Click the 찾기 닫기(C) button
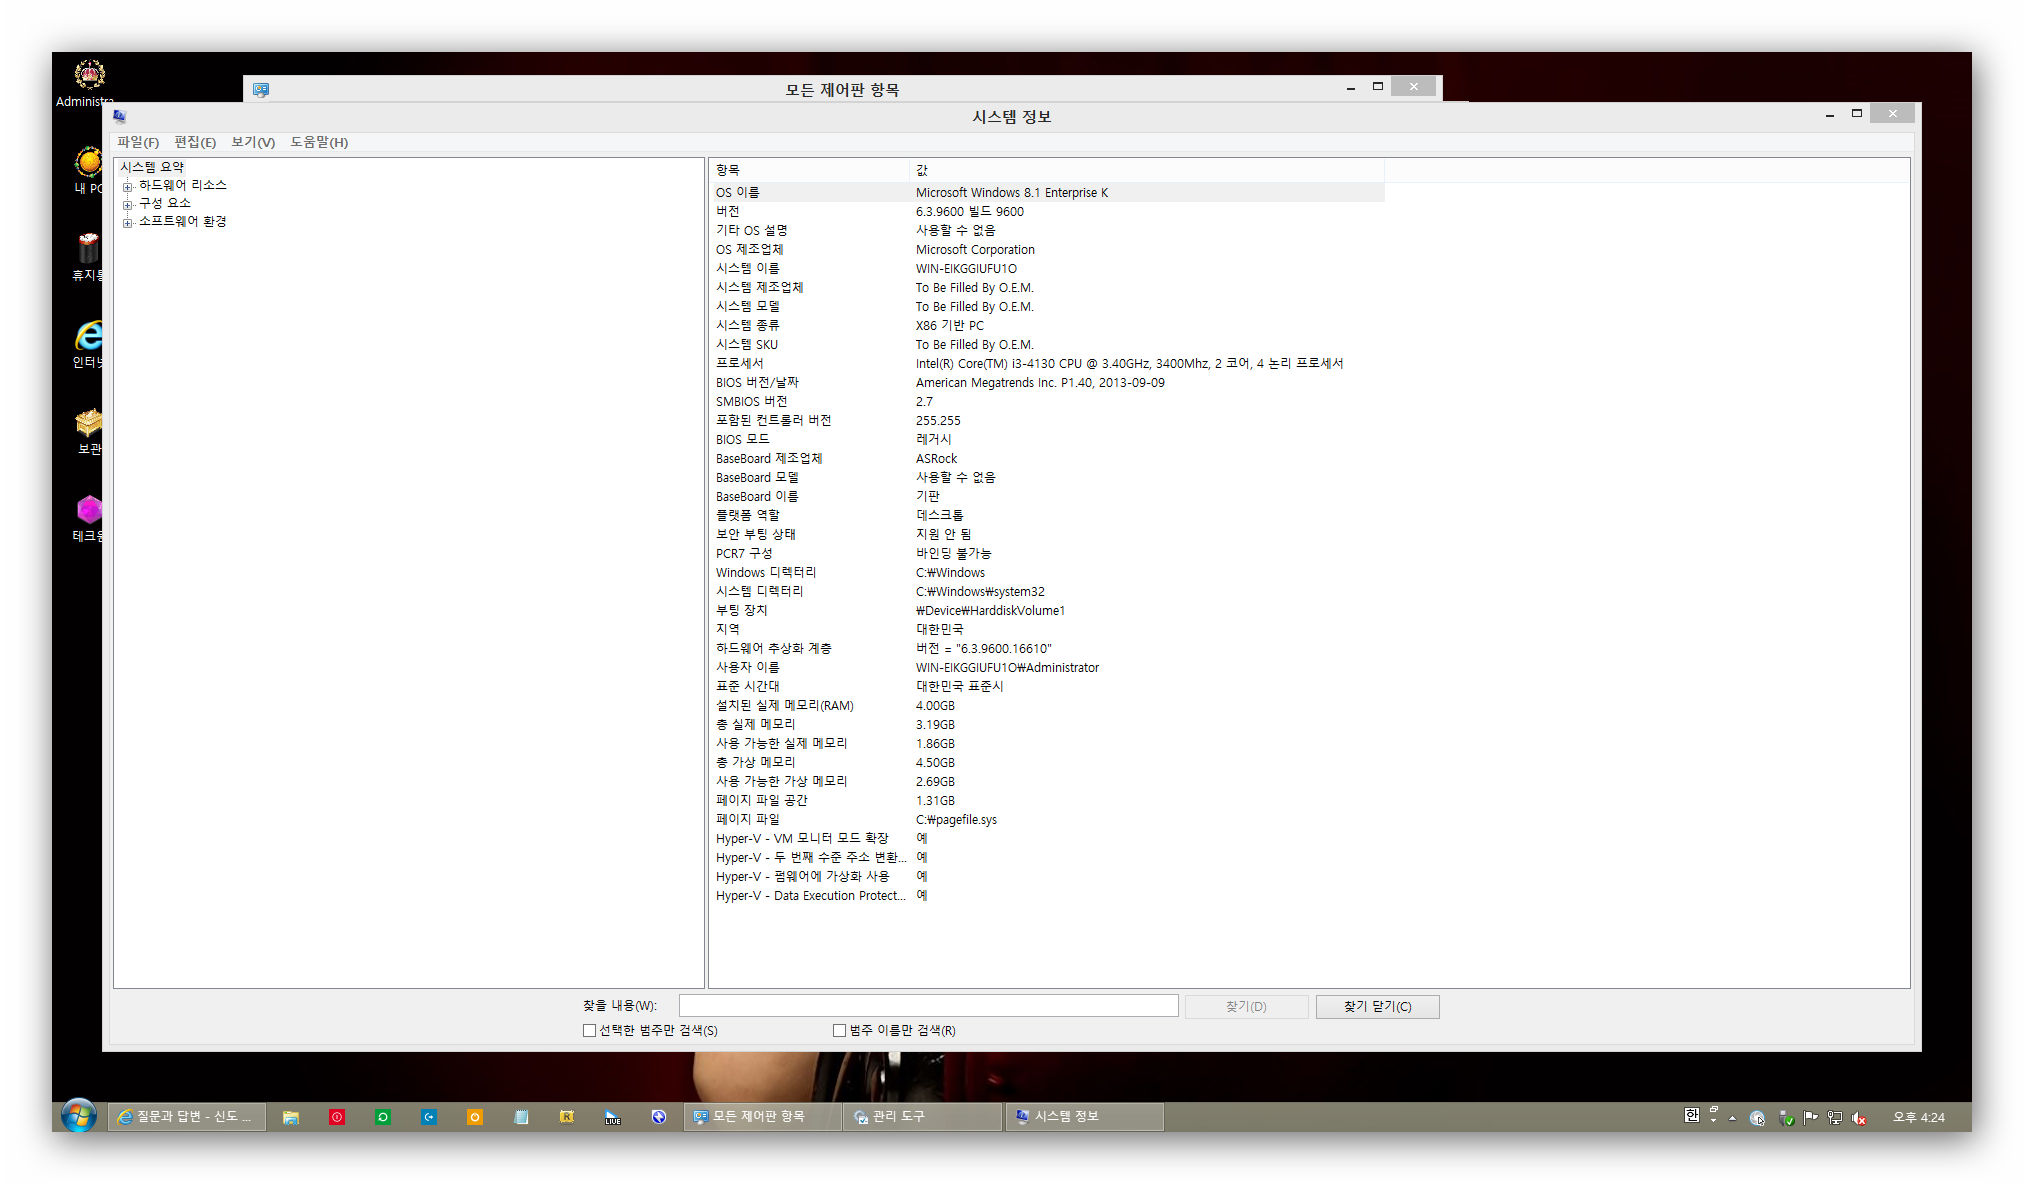Image resolution: width=2024 pixels, height=1184 pixels. (x=1378, y=1006)
